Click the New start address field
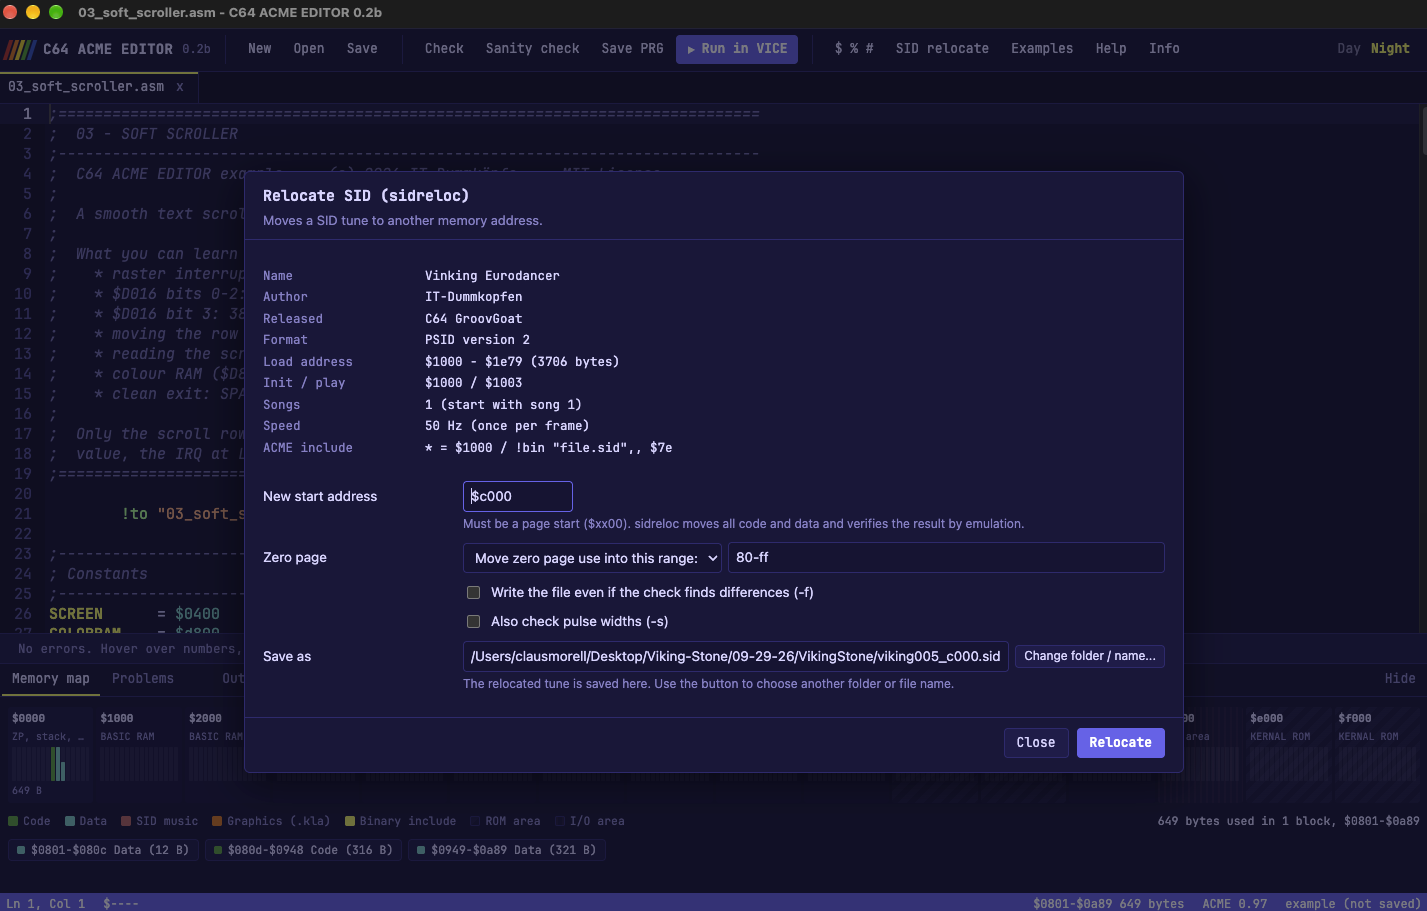1427x911 pixels. click(x=518, y=497)
